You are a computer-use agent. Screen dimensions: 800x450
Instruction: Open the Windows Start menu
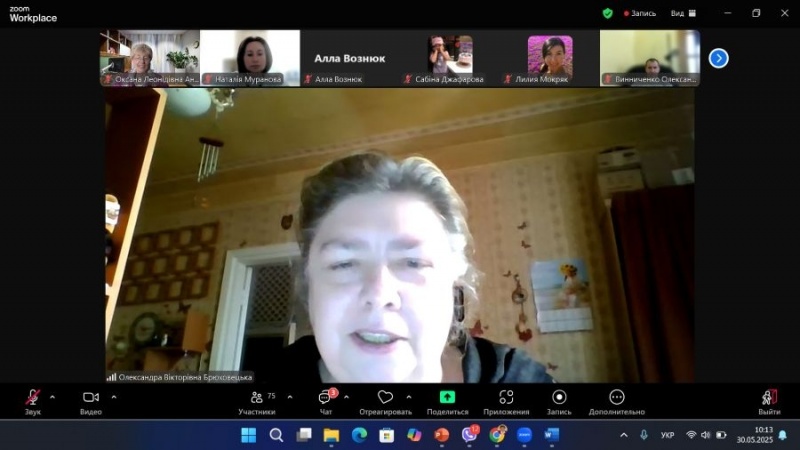(248, 435)
